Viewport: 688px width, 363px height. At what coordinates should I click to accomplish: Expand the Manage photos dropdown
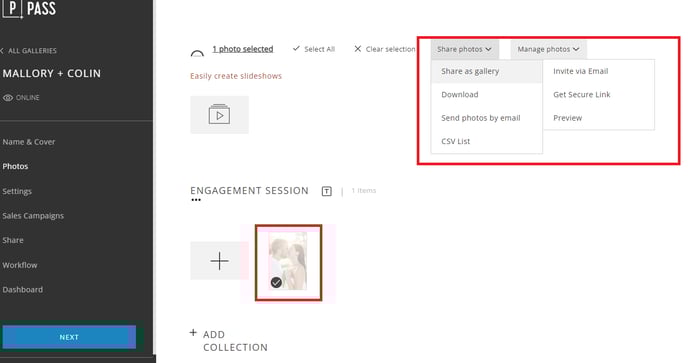click(x=548, y=49)
